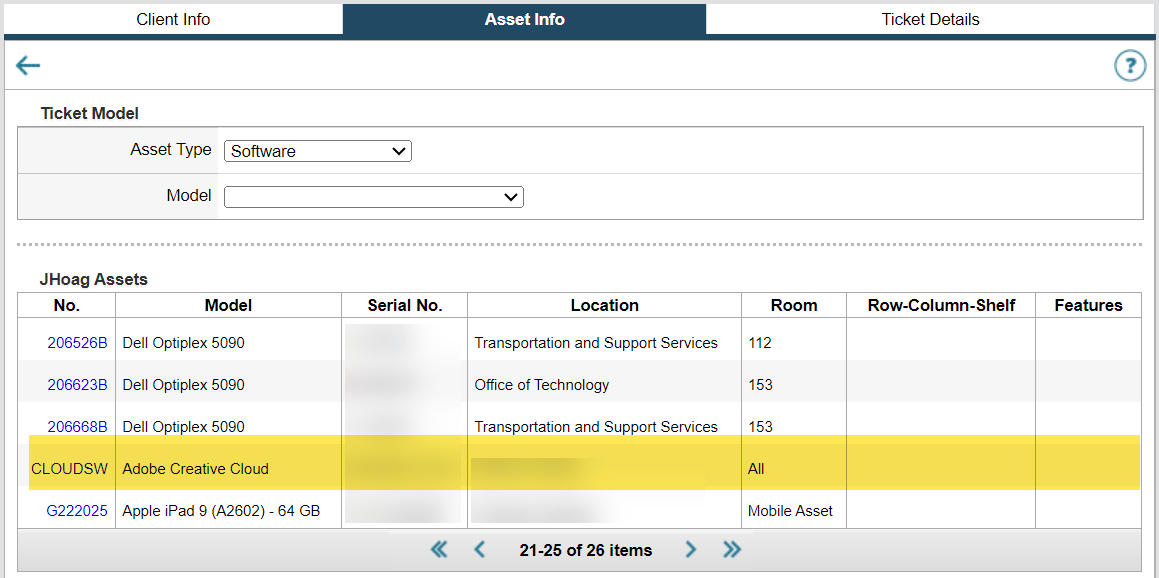
Task: Sort by the Model column header
Action: click(x=228, y=306)
